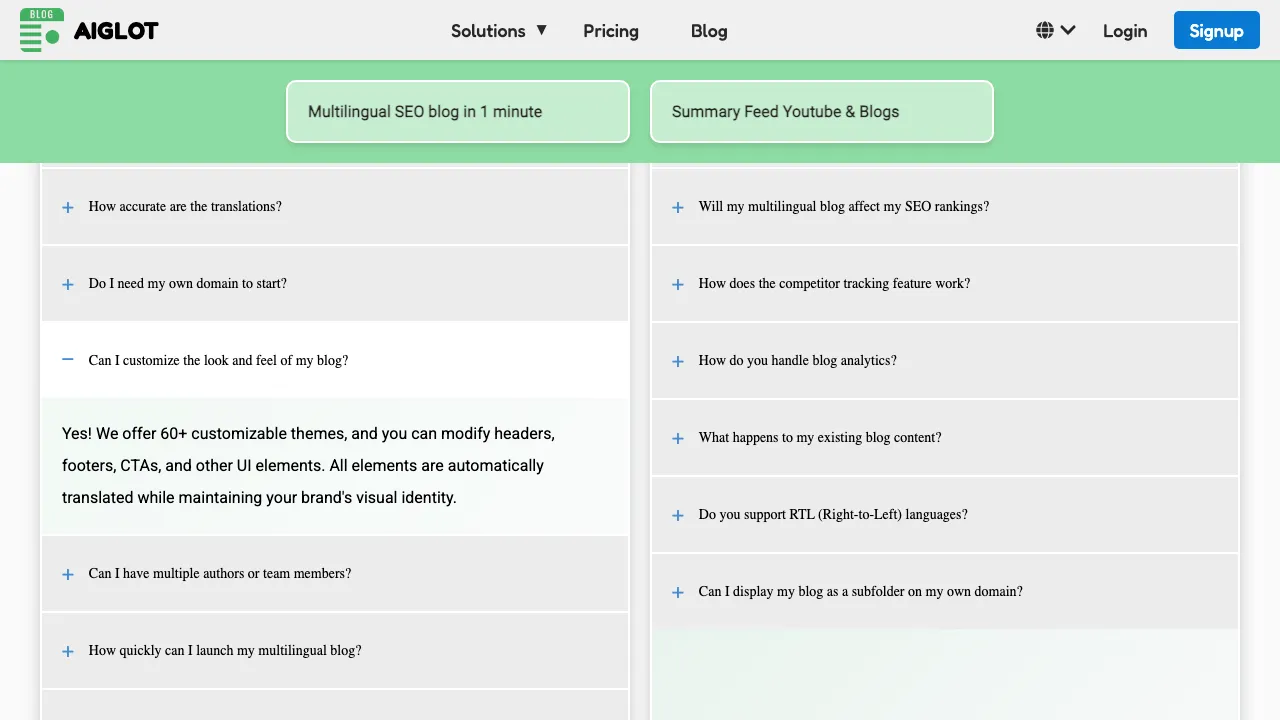Expand 'How quickly can I launch' question

coord(225,651)
